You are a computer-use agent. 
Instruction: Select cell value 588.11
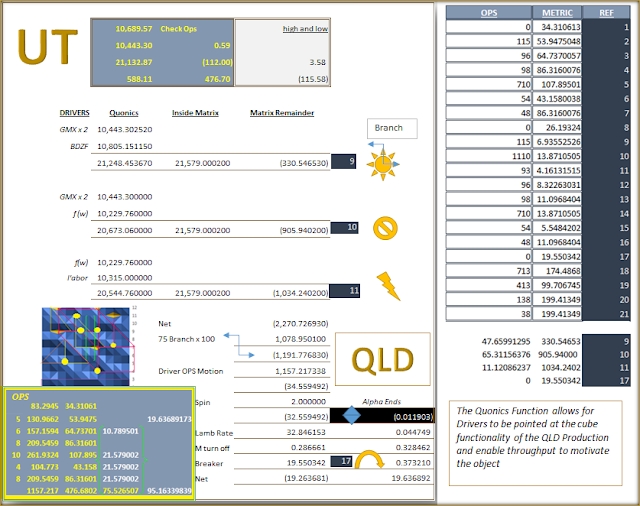tap(139, 79)
